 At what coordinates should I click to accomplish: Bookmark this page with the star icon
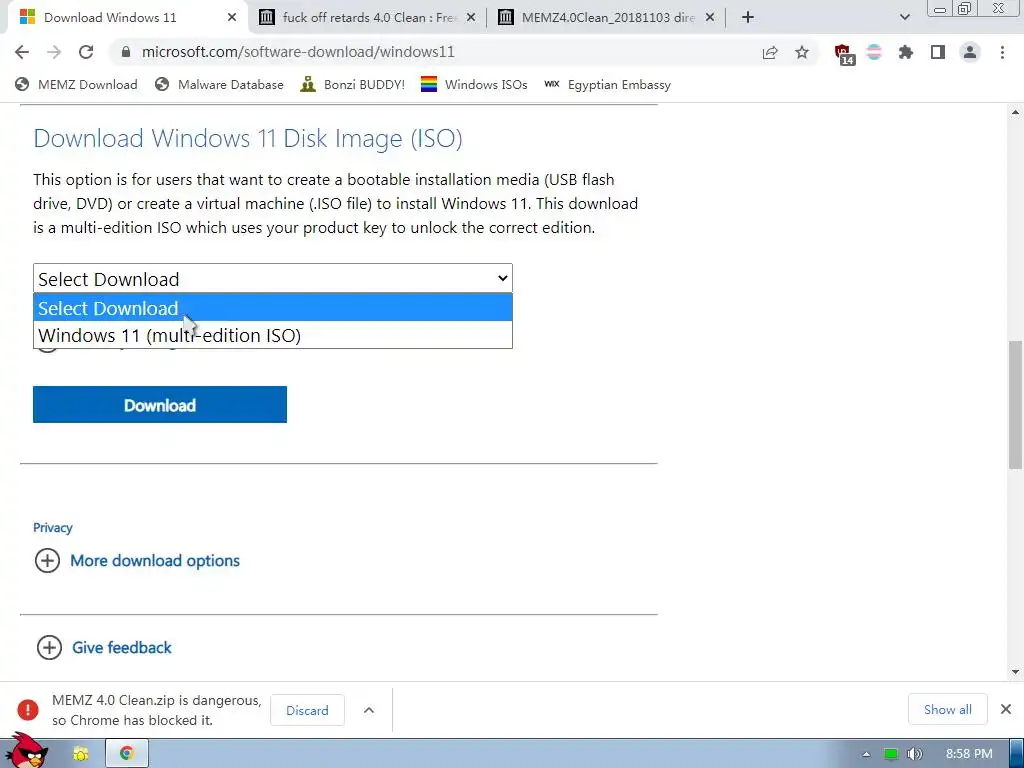[x=802, y=52]
